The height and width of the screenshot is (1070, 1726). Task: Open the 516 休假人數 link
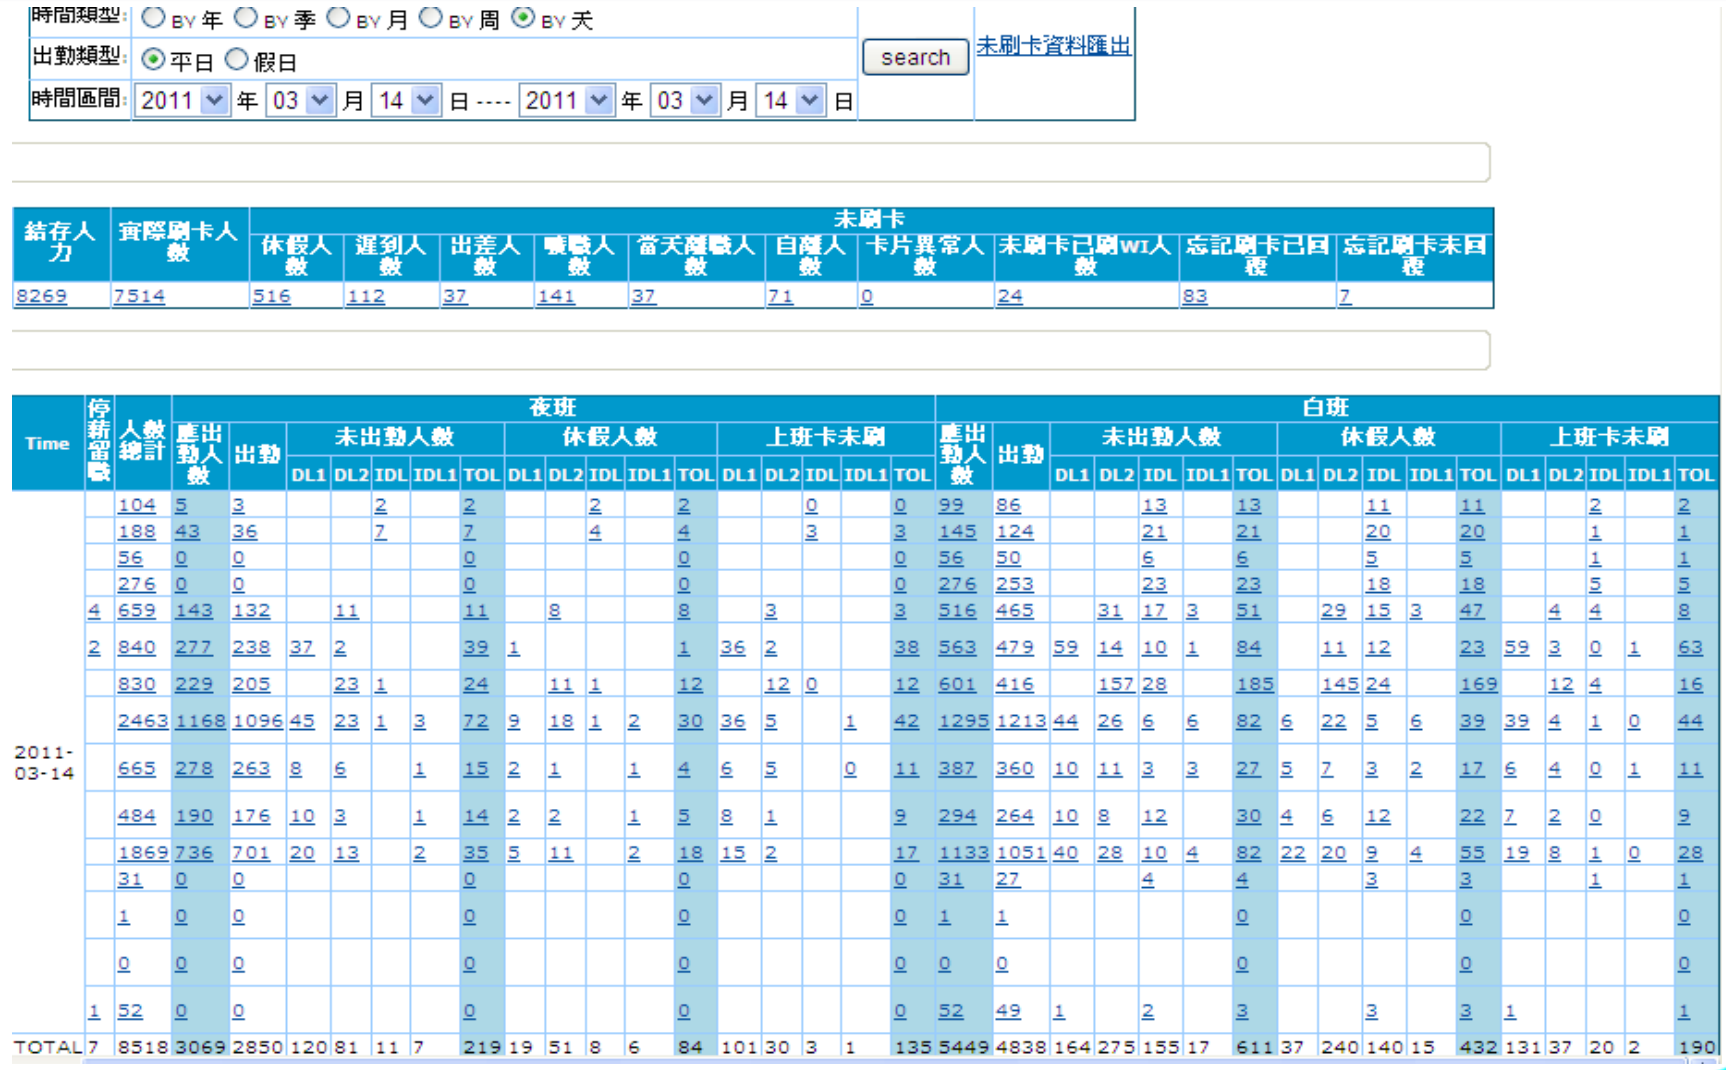[x=271, y=296]
